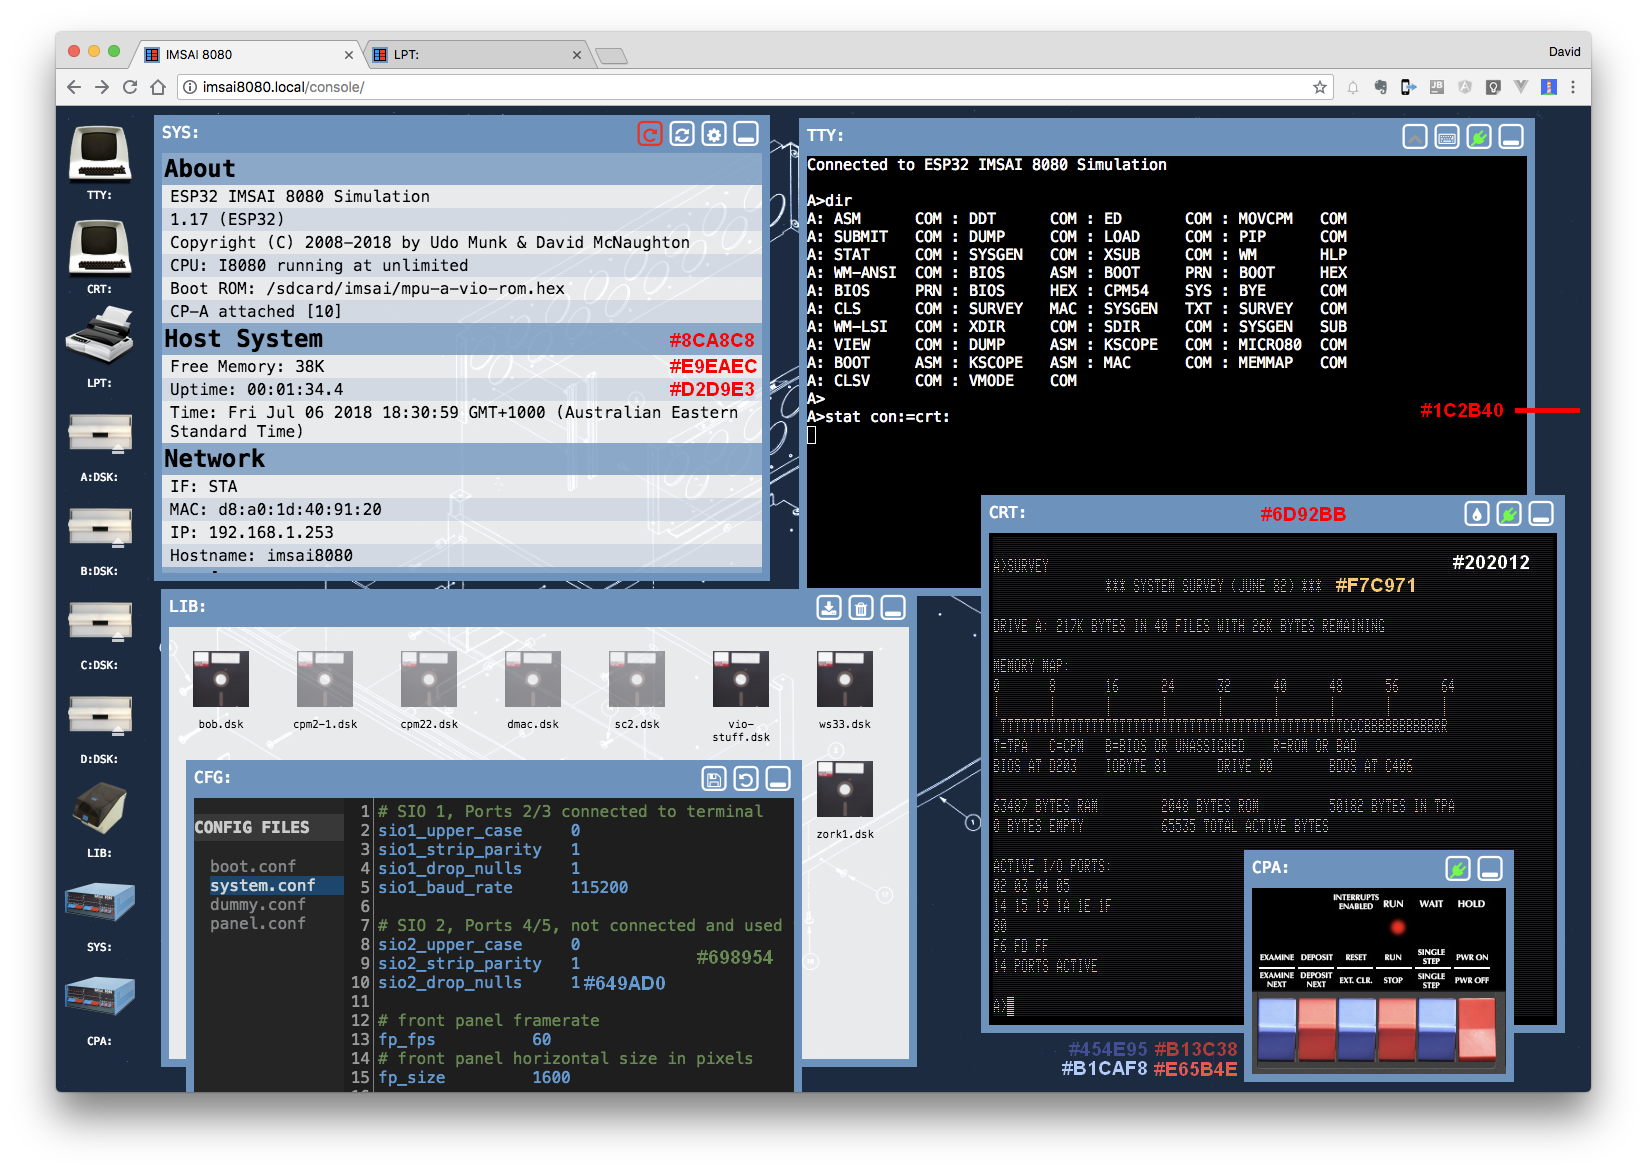The width and height of the screenshot is (1647, 1172).
Task: Select boot.conf in config files list
Action: tap(253, 866)
